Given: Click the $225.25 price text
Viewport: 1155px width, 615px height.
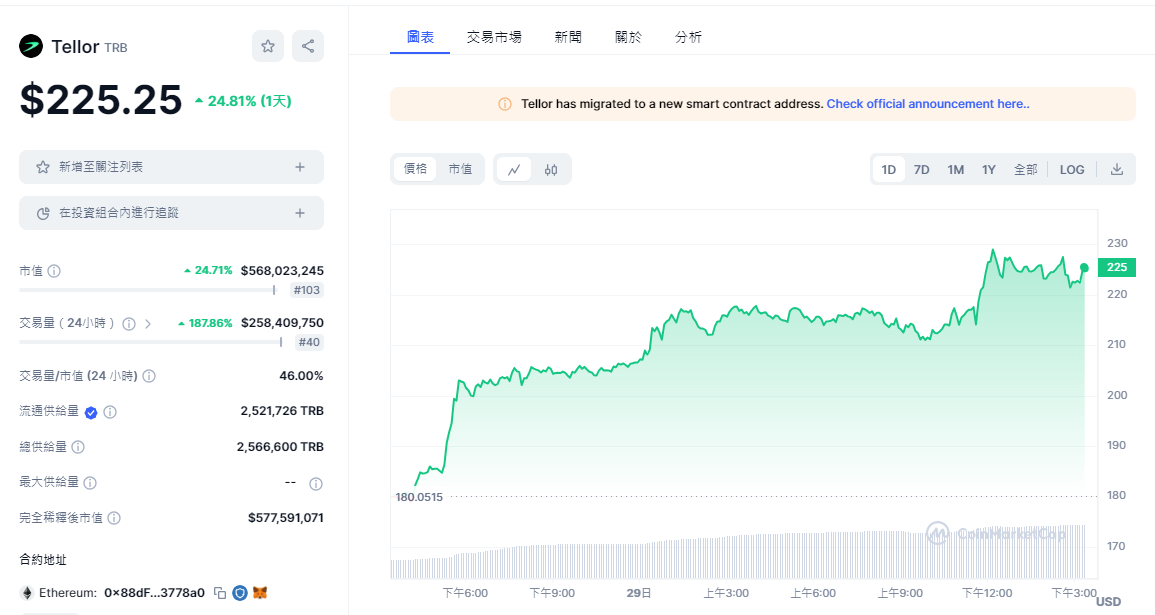Looking at the screenshot, I should pos(101,100).
